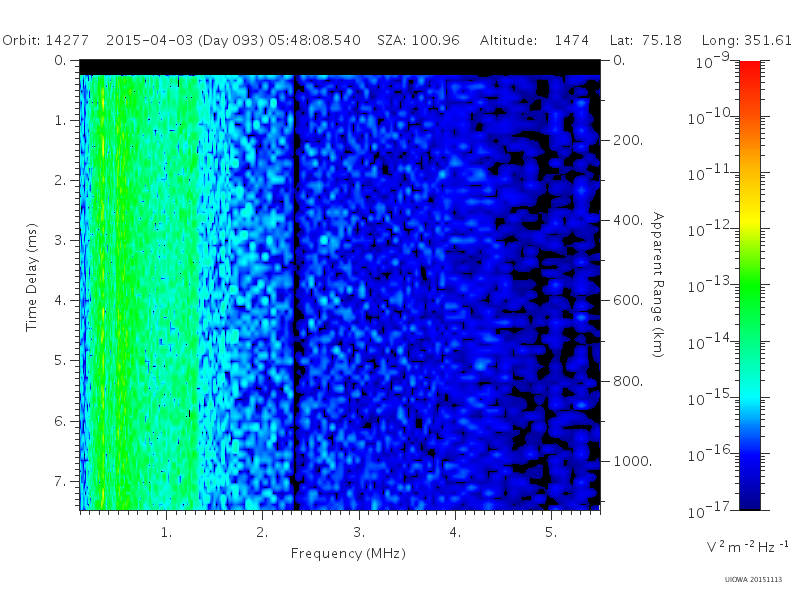Click the frequency axis tick label 5.
This screenshot has height=600, width=800.
(x=551, y=532)
